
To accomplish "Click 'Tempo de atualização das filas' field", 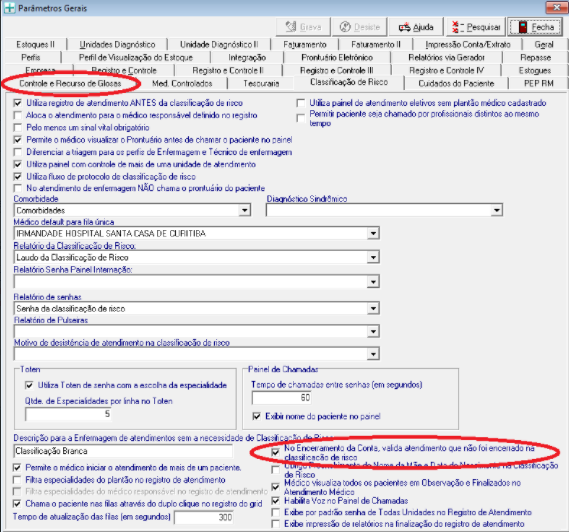I will click(x=204, y=517).
